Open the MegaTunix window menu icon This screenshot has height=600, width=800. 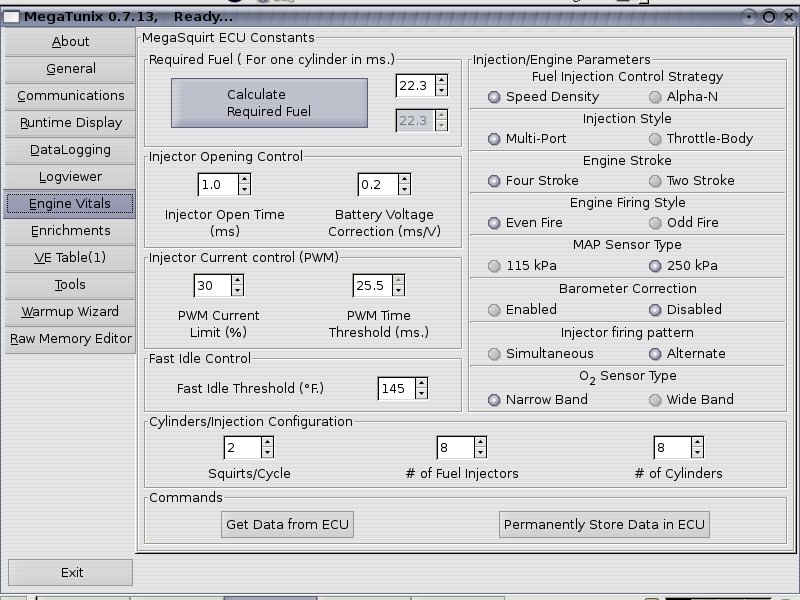pyautogui.click(x=11, y=17)
